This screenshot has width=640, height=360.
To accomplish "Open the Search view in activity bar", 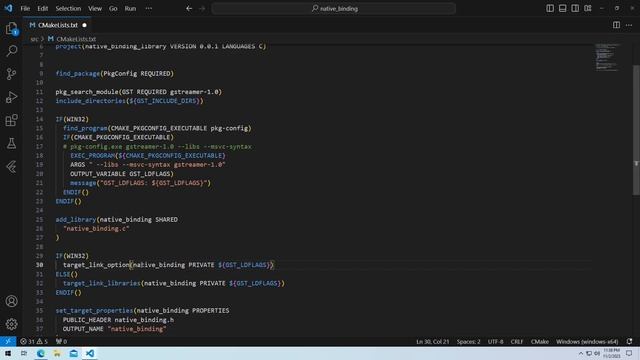I will [x=11, y=51].
